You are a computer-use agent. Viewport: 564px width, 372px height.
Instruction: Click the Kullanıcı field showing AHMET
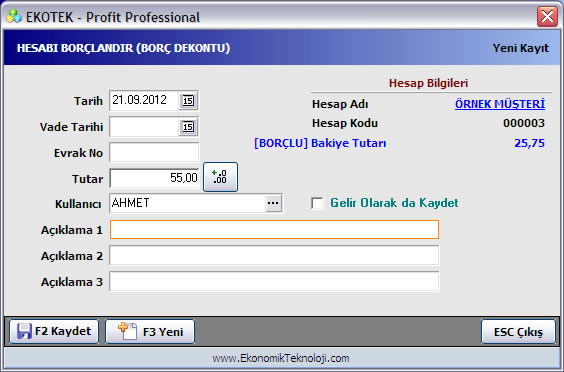187,203
